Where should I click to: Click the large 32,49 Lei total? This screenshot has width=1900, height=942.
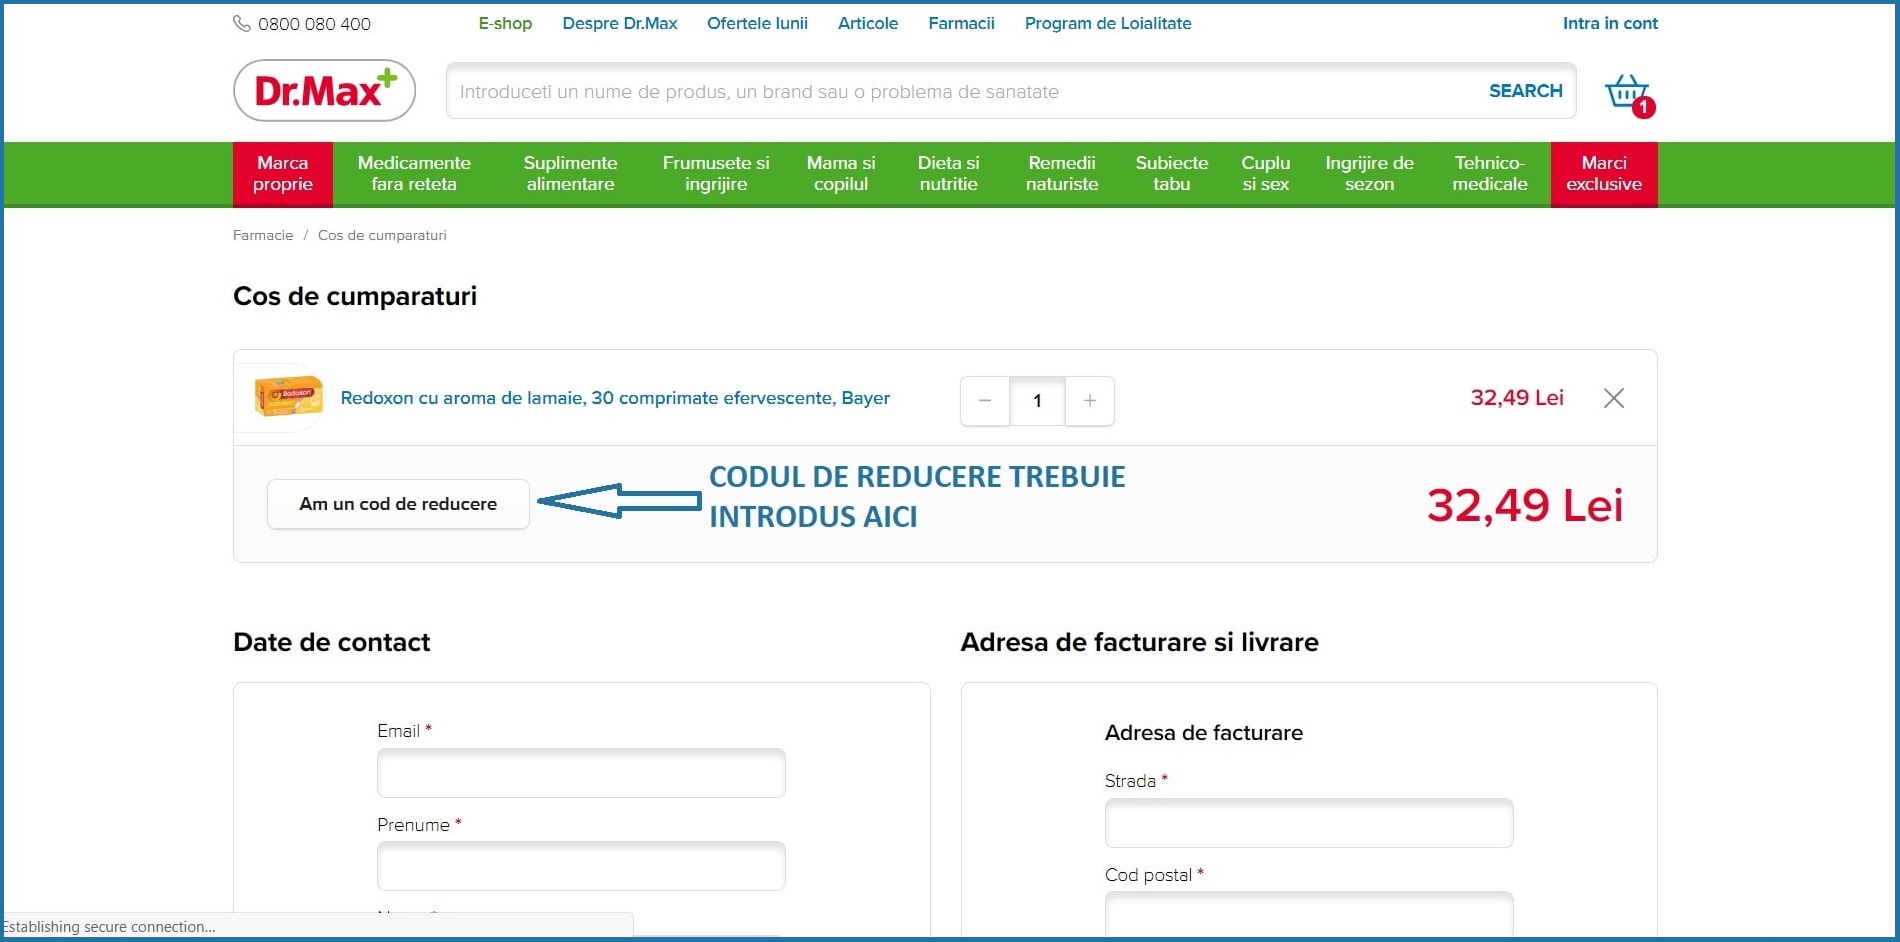click(x=1525, y=505)
